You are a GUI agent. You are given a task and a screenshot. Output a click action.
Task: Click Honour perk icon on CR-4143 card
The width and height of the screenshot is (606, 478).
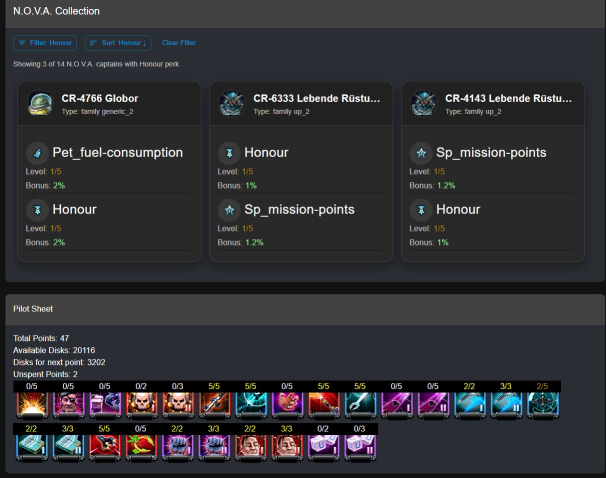point(421,210)
